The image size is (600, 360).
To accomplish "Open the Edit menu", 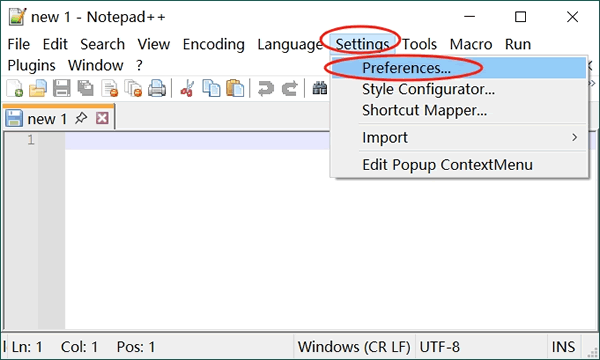I will [55, 44].
